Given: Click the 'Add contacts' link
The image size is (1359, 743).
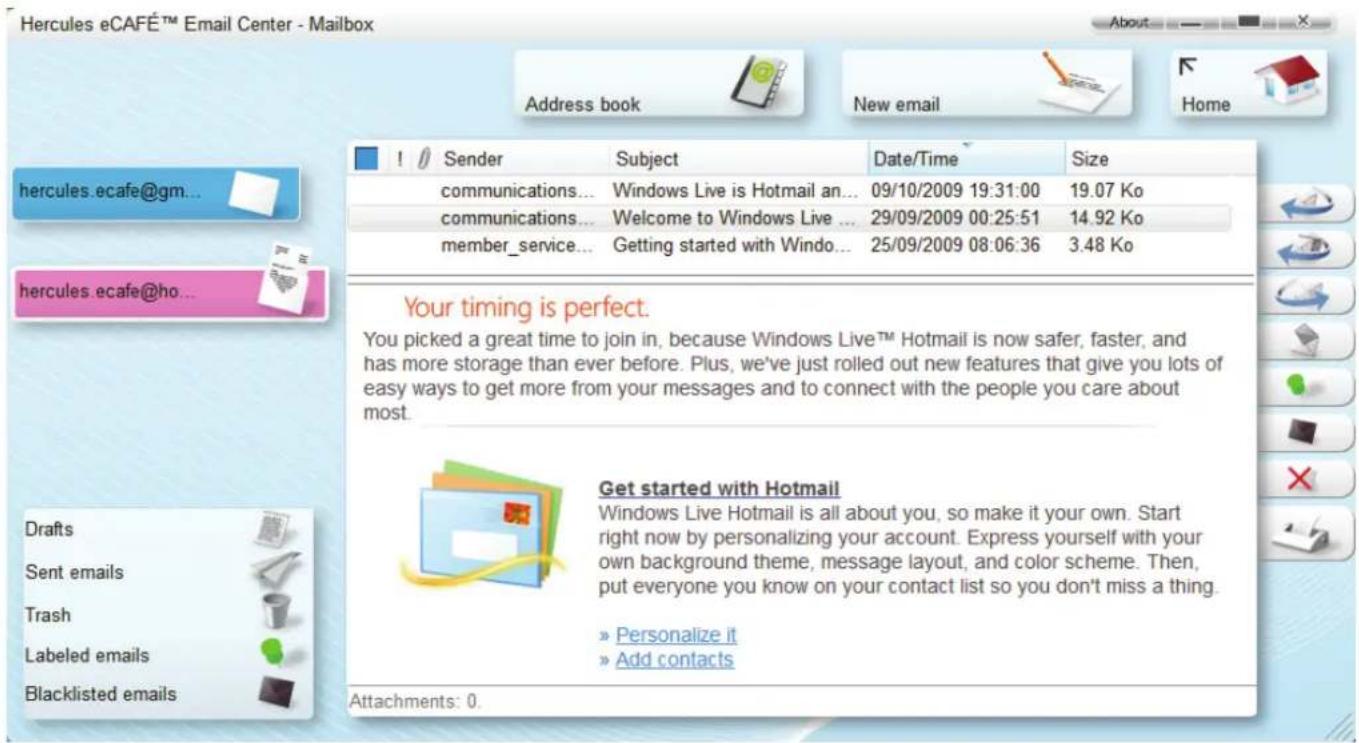Looking at the screenshot, I should [674, 660].
